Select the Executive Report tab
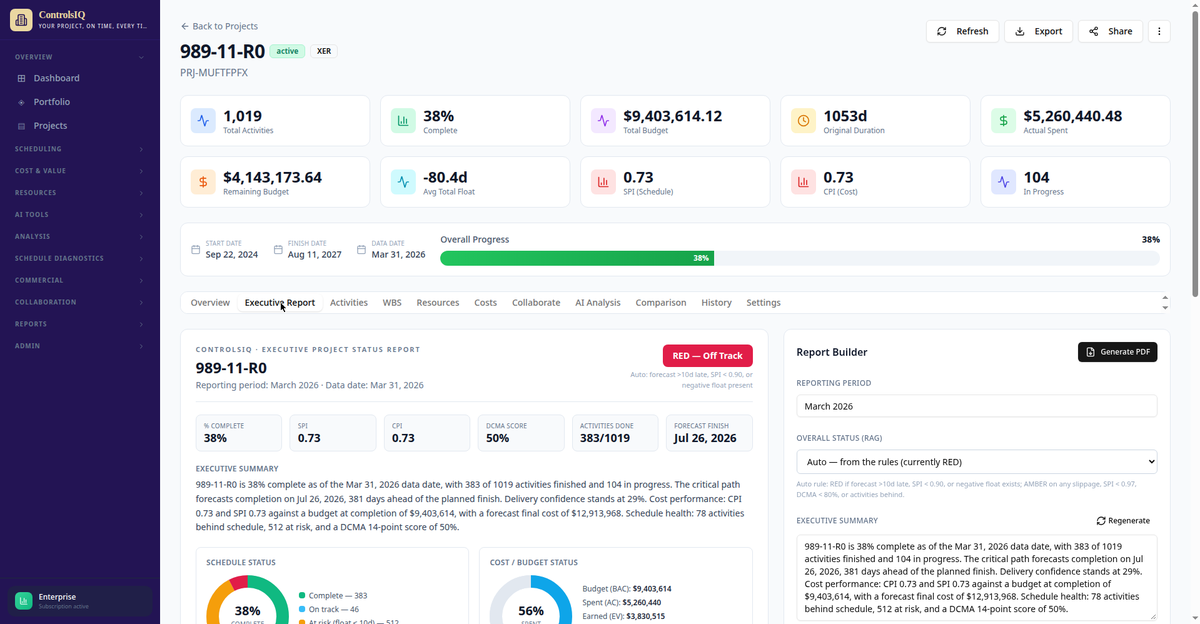The height and width of the screenshot is (624, 1200). pyautogui.click(x=280, y=302)
